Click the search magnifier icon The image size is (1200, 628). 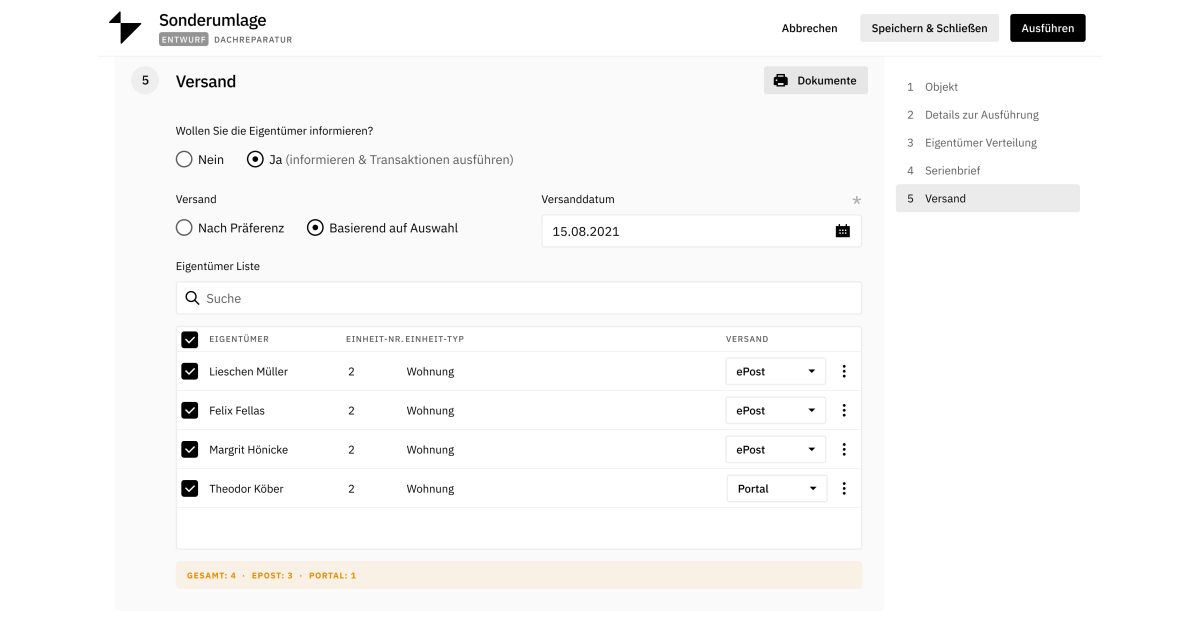(193, 298)
